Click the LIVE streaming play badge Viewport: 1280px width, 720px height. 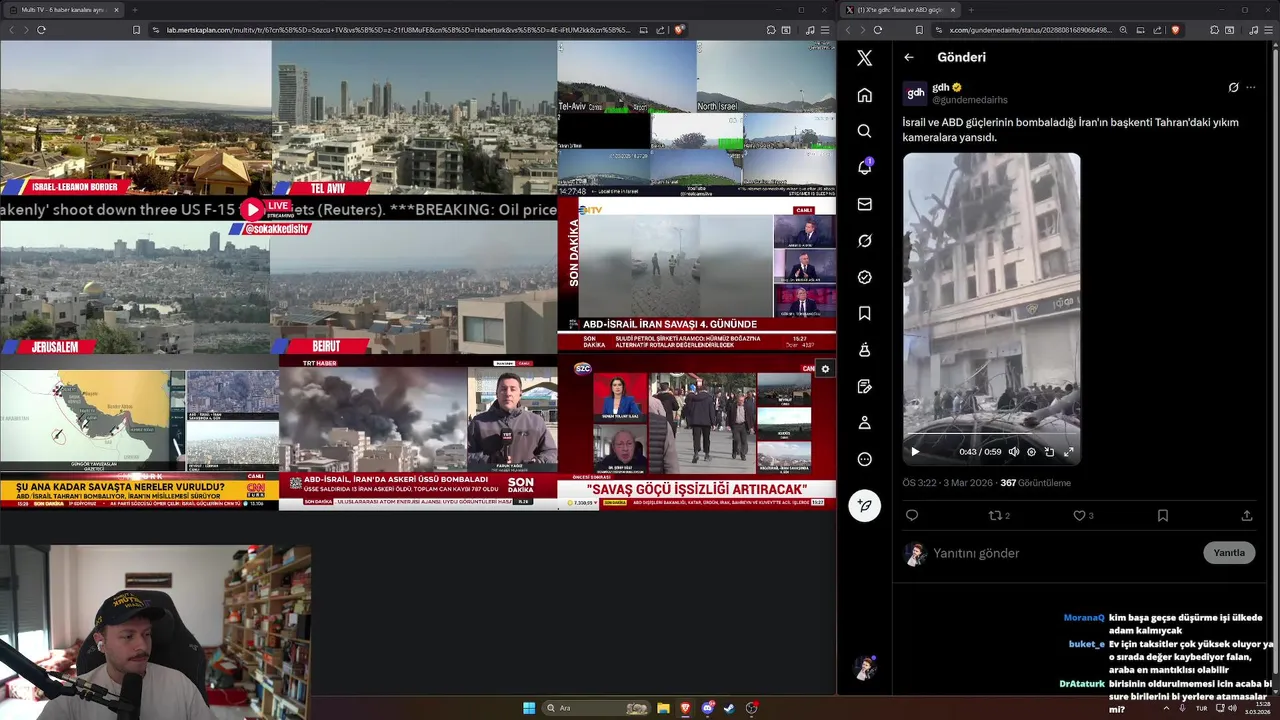click(266, 208)
